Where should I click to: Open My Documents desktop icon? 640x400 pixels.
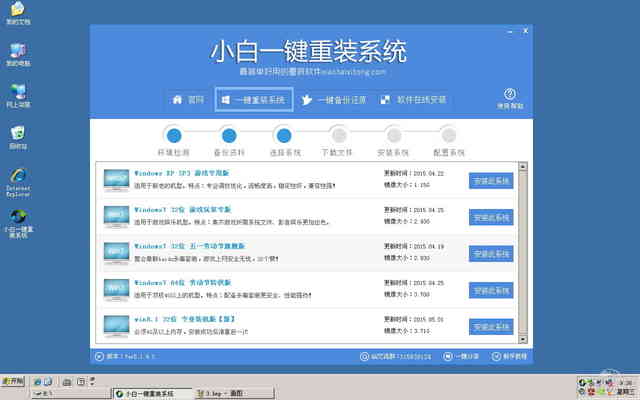point(18,13)
